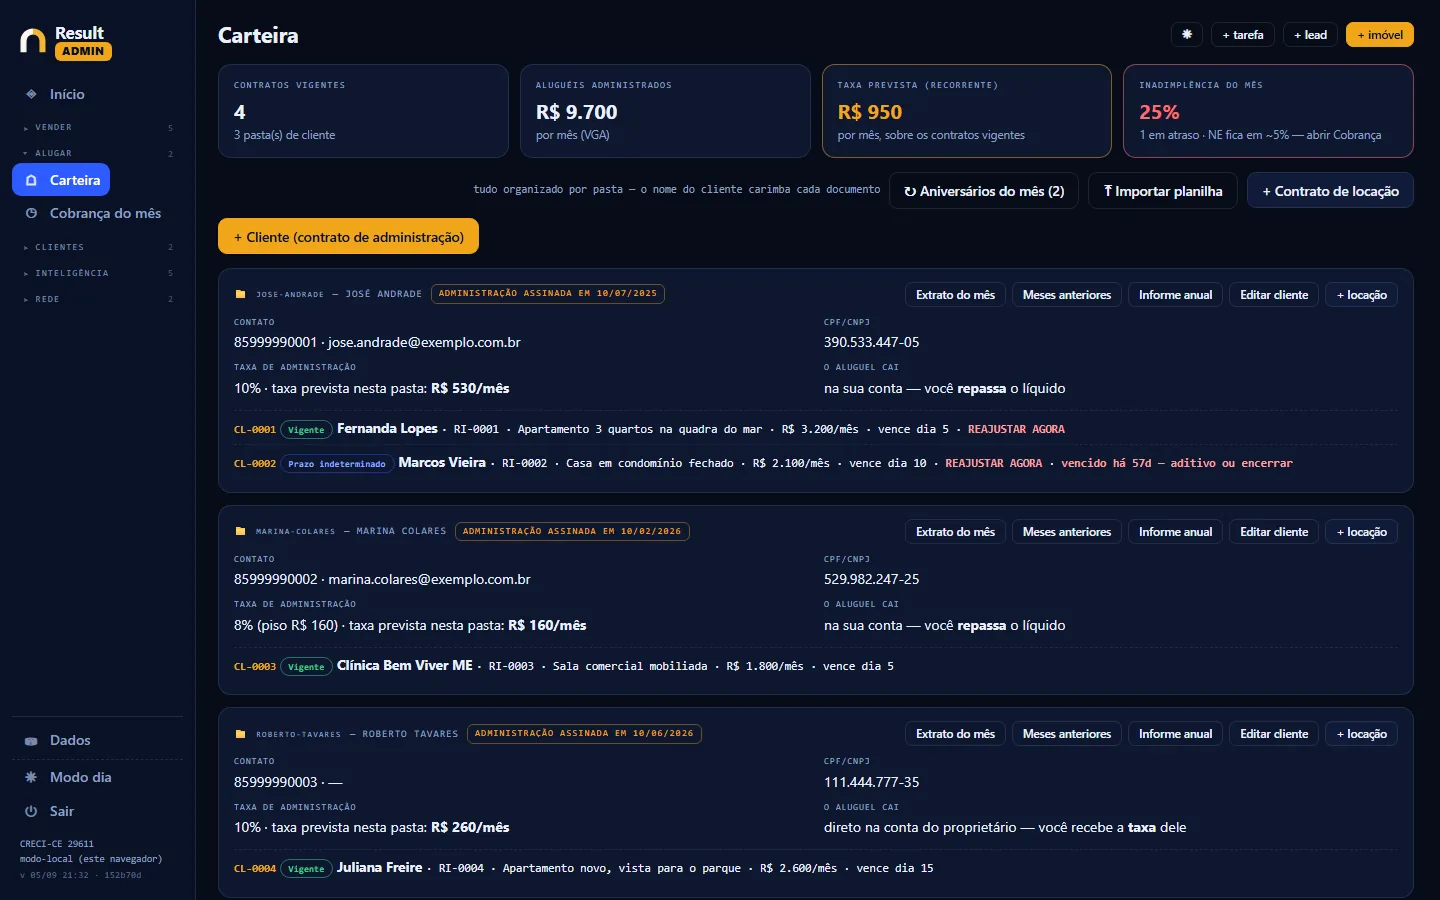Click the + tarefa button
Screen dimensions: 1440x900
(x=1243, y=35)
